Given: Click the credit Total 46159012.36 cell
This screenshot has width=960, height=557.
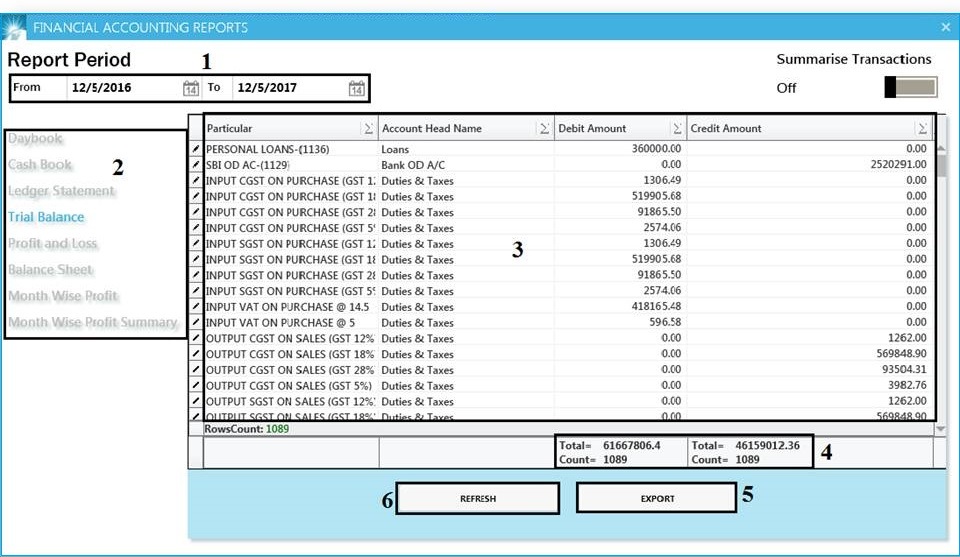Looking at the screenshot, I should pos(751,453).
